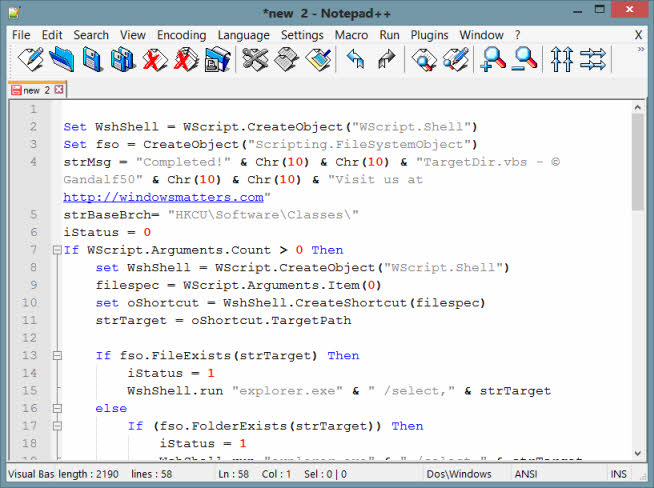Follow the windowsmatters.com link
The width and height of the screenshot is (654, 488).
[x=164, y=197]
